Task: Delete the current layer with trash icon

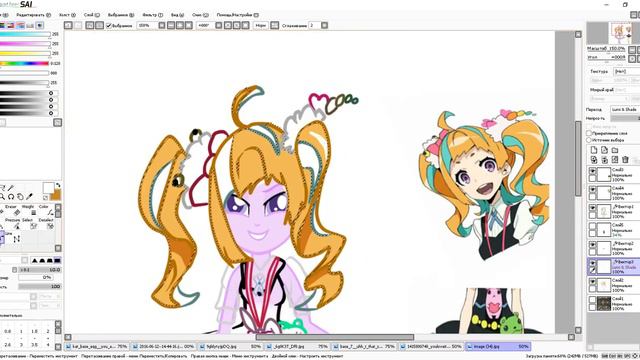Action: click(x=625, y=160)
